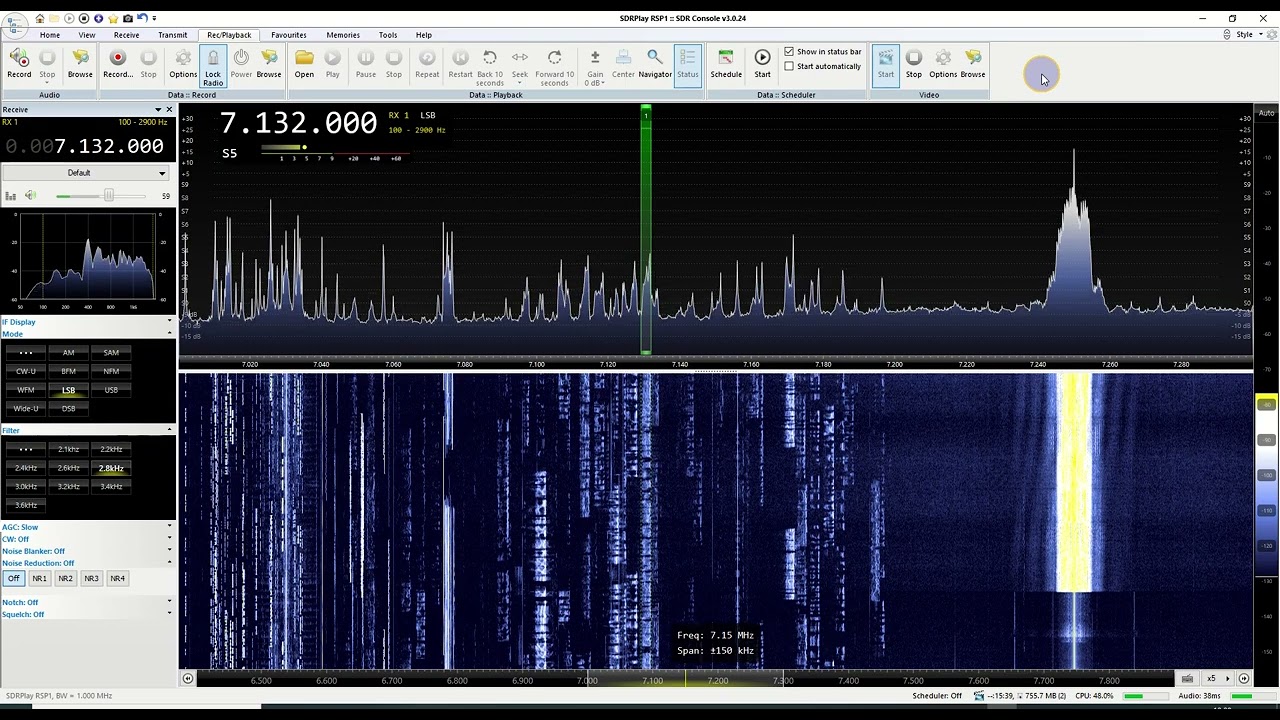
Task: Select AM mode
Action: coord(68,352)
